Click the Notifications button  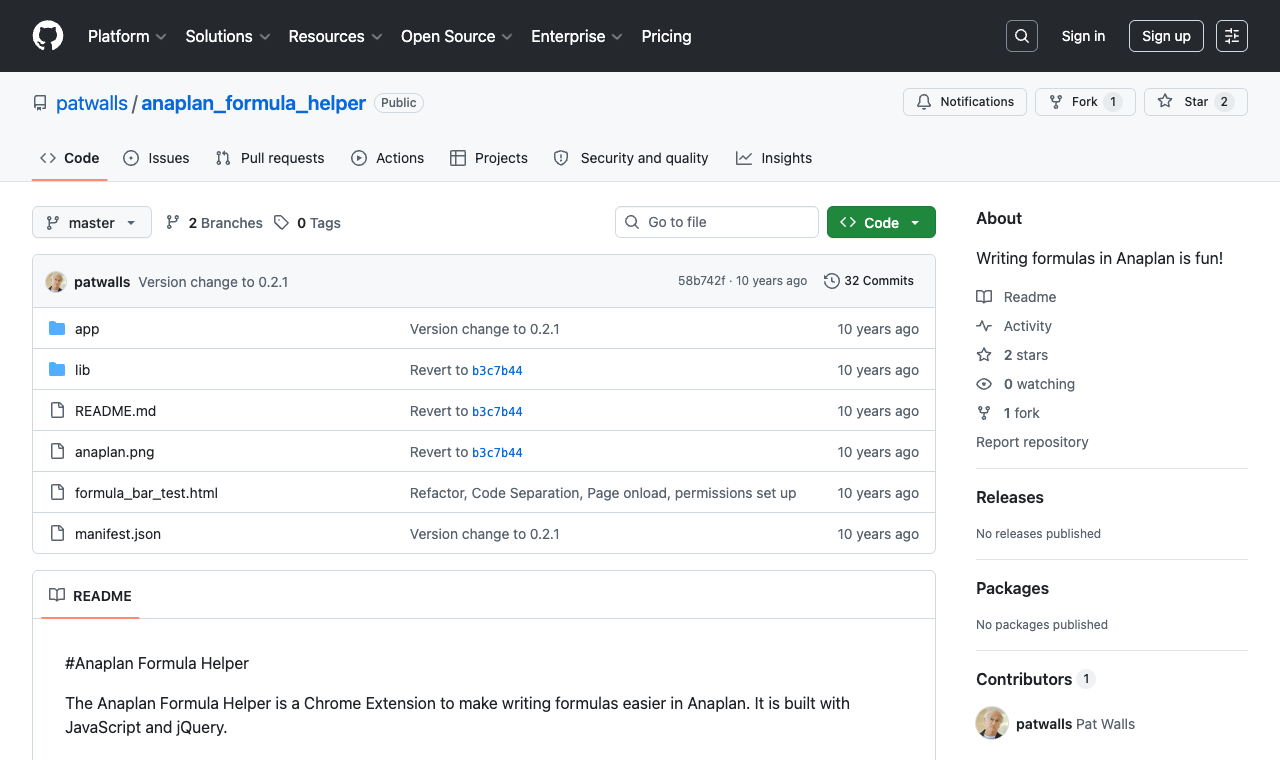coord(965,102)
